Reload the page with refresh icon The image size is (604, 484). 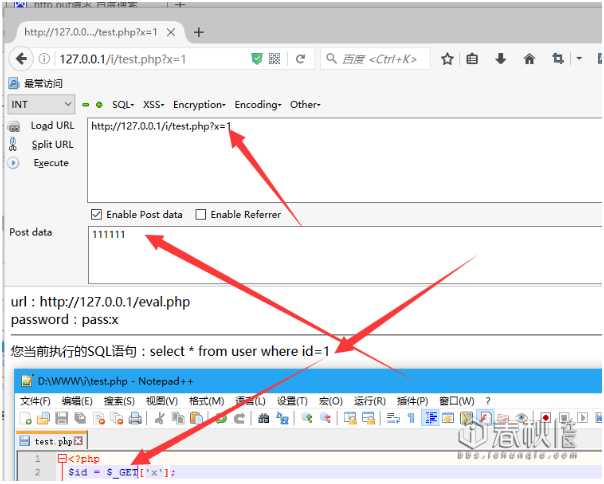pyautogui.click(x=300, y=59)
